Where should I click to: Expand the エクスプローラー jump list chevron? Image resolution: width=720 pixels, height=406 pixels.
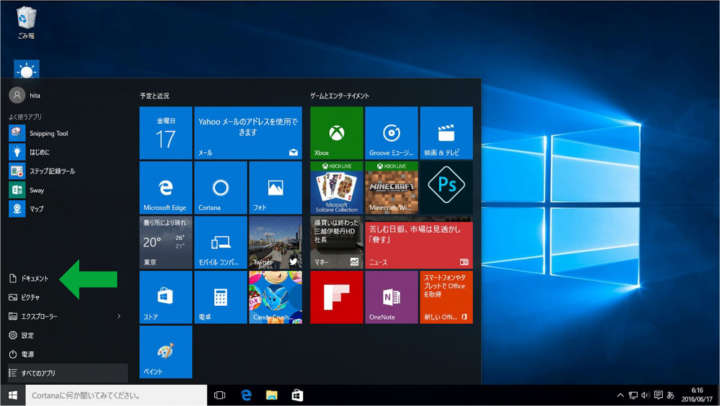tap(118, 316)
